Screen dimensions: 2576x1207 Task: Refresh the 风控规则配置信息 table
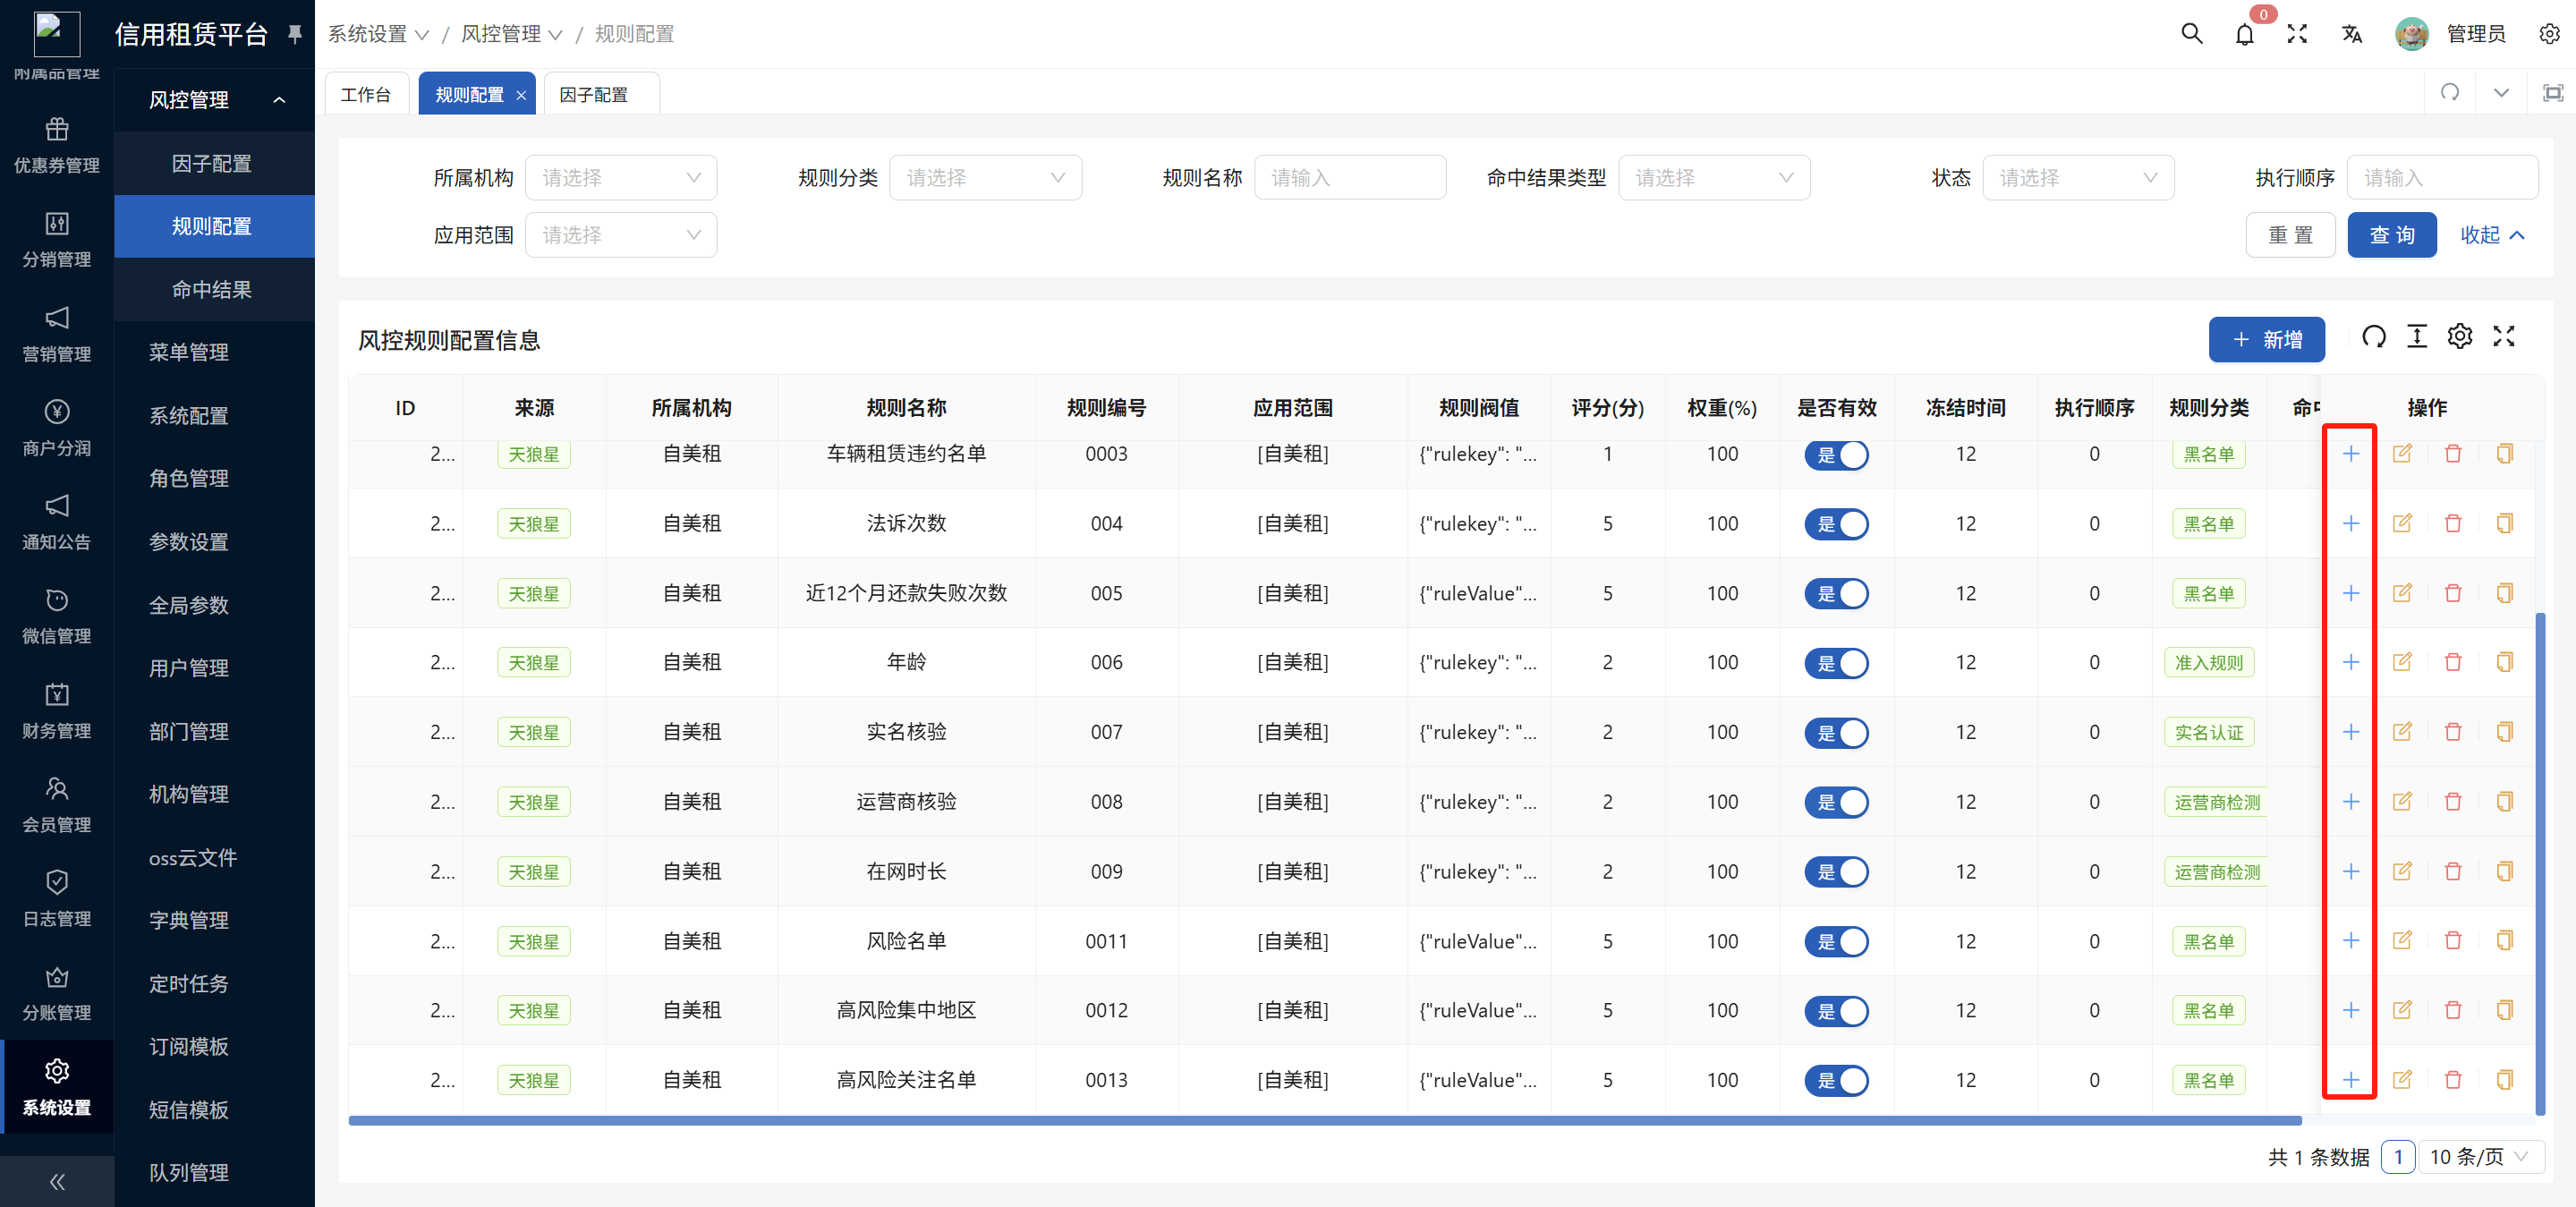(2374, 337)
